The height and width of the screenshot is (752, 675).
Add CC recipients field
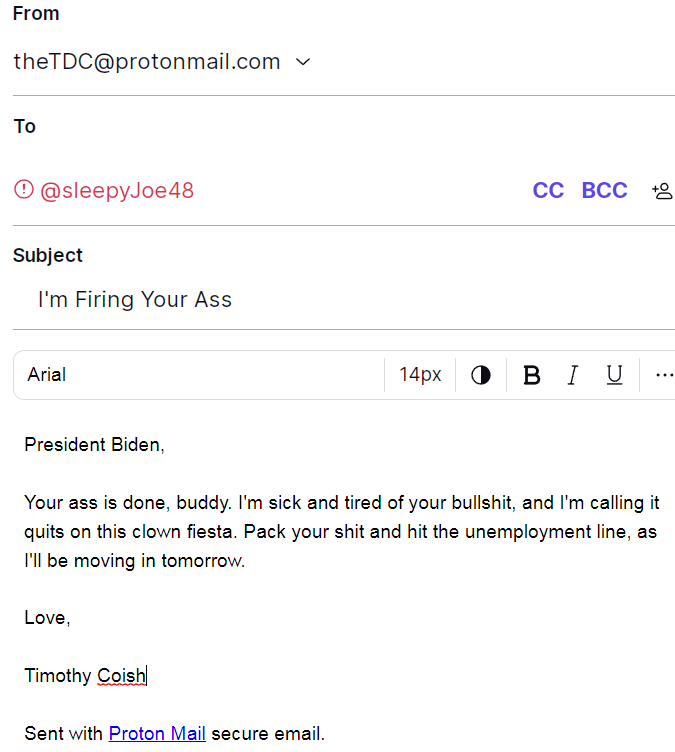[x=548, y=190]
